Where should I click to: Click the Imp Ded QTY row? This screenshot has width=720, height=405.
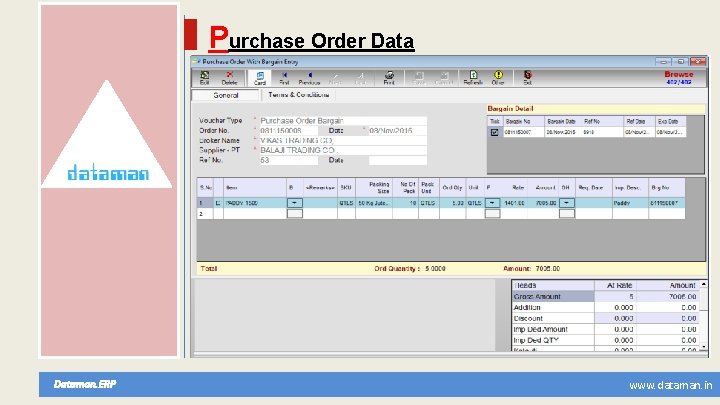click(606, 340)
